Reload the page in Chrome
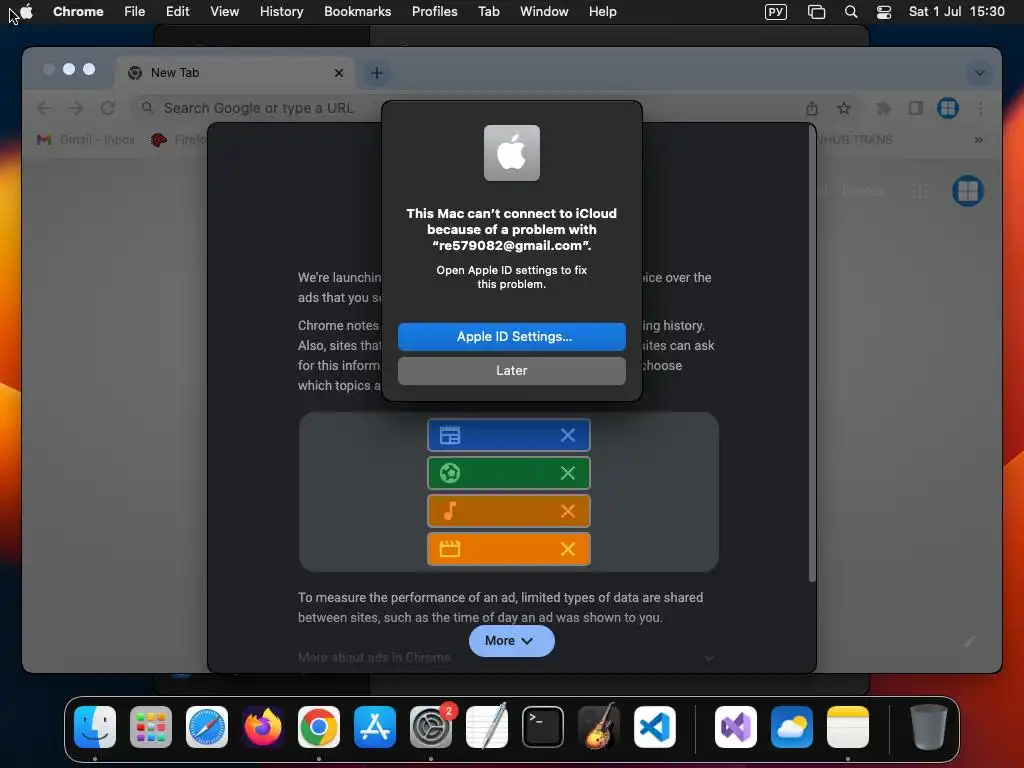The height and width of the screenshot is (768, 1024). (108, 108)
